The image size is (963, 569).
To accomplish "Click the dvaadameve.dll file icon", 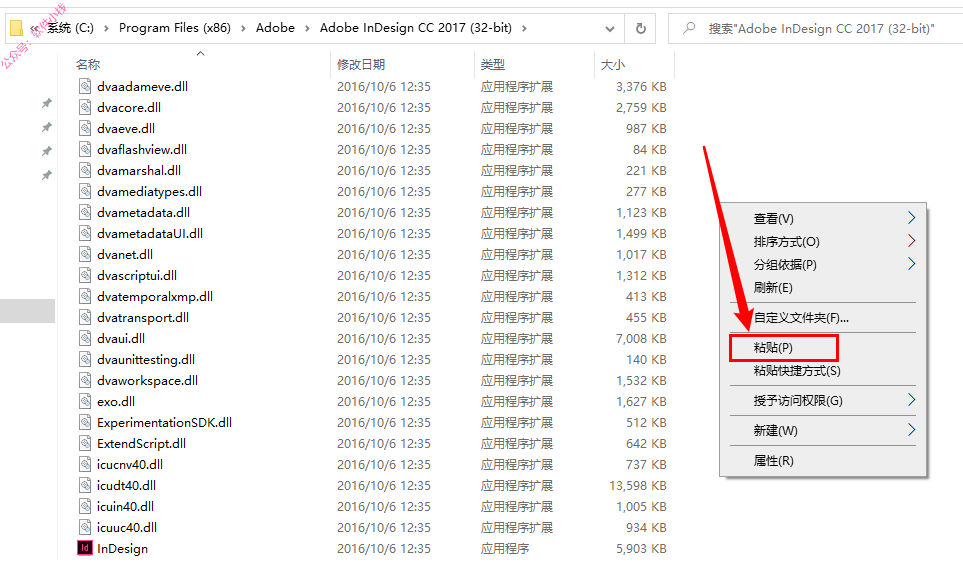I will (85, 86).
